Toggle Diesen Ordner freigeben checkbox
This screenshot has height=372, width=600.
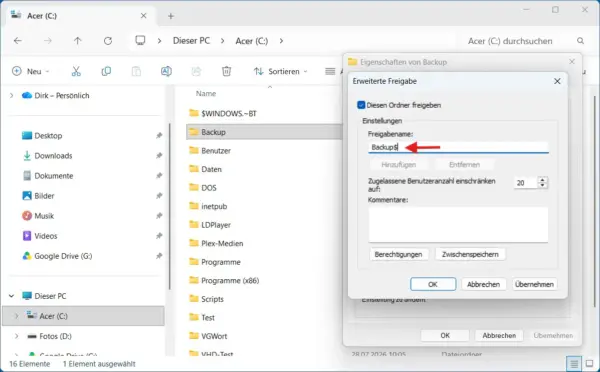[361, 105]
